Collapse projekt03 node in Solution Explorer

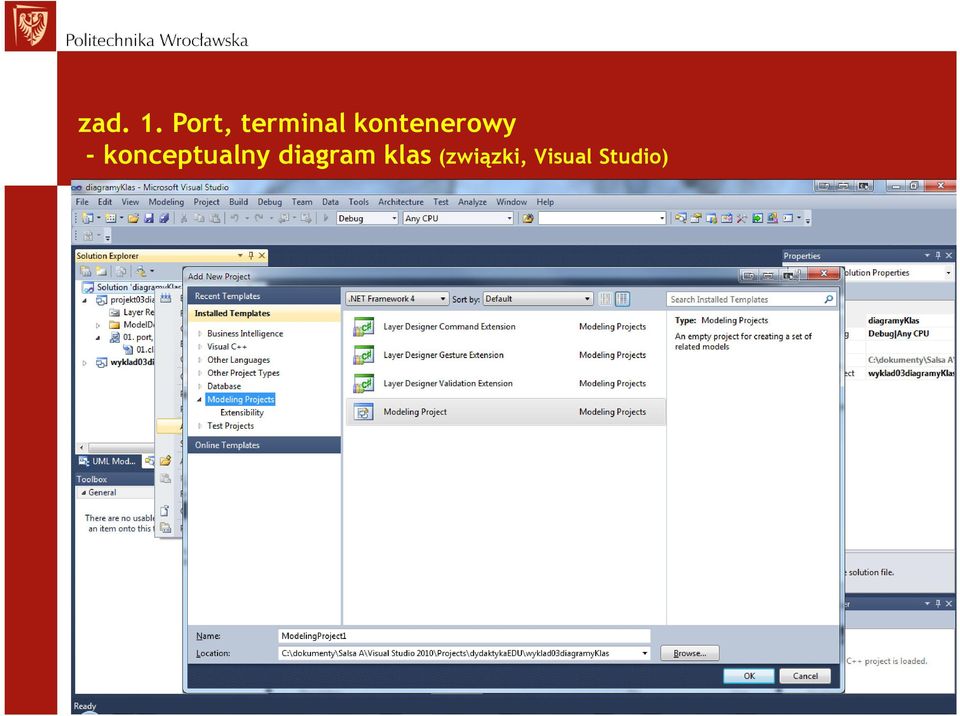point(84,300)
